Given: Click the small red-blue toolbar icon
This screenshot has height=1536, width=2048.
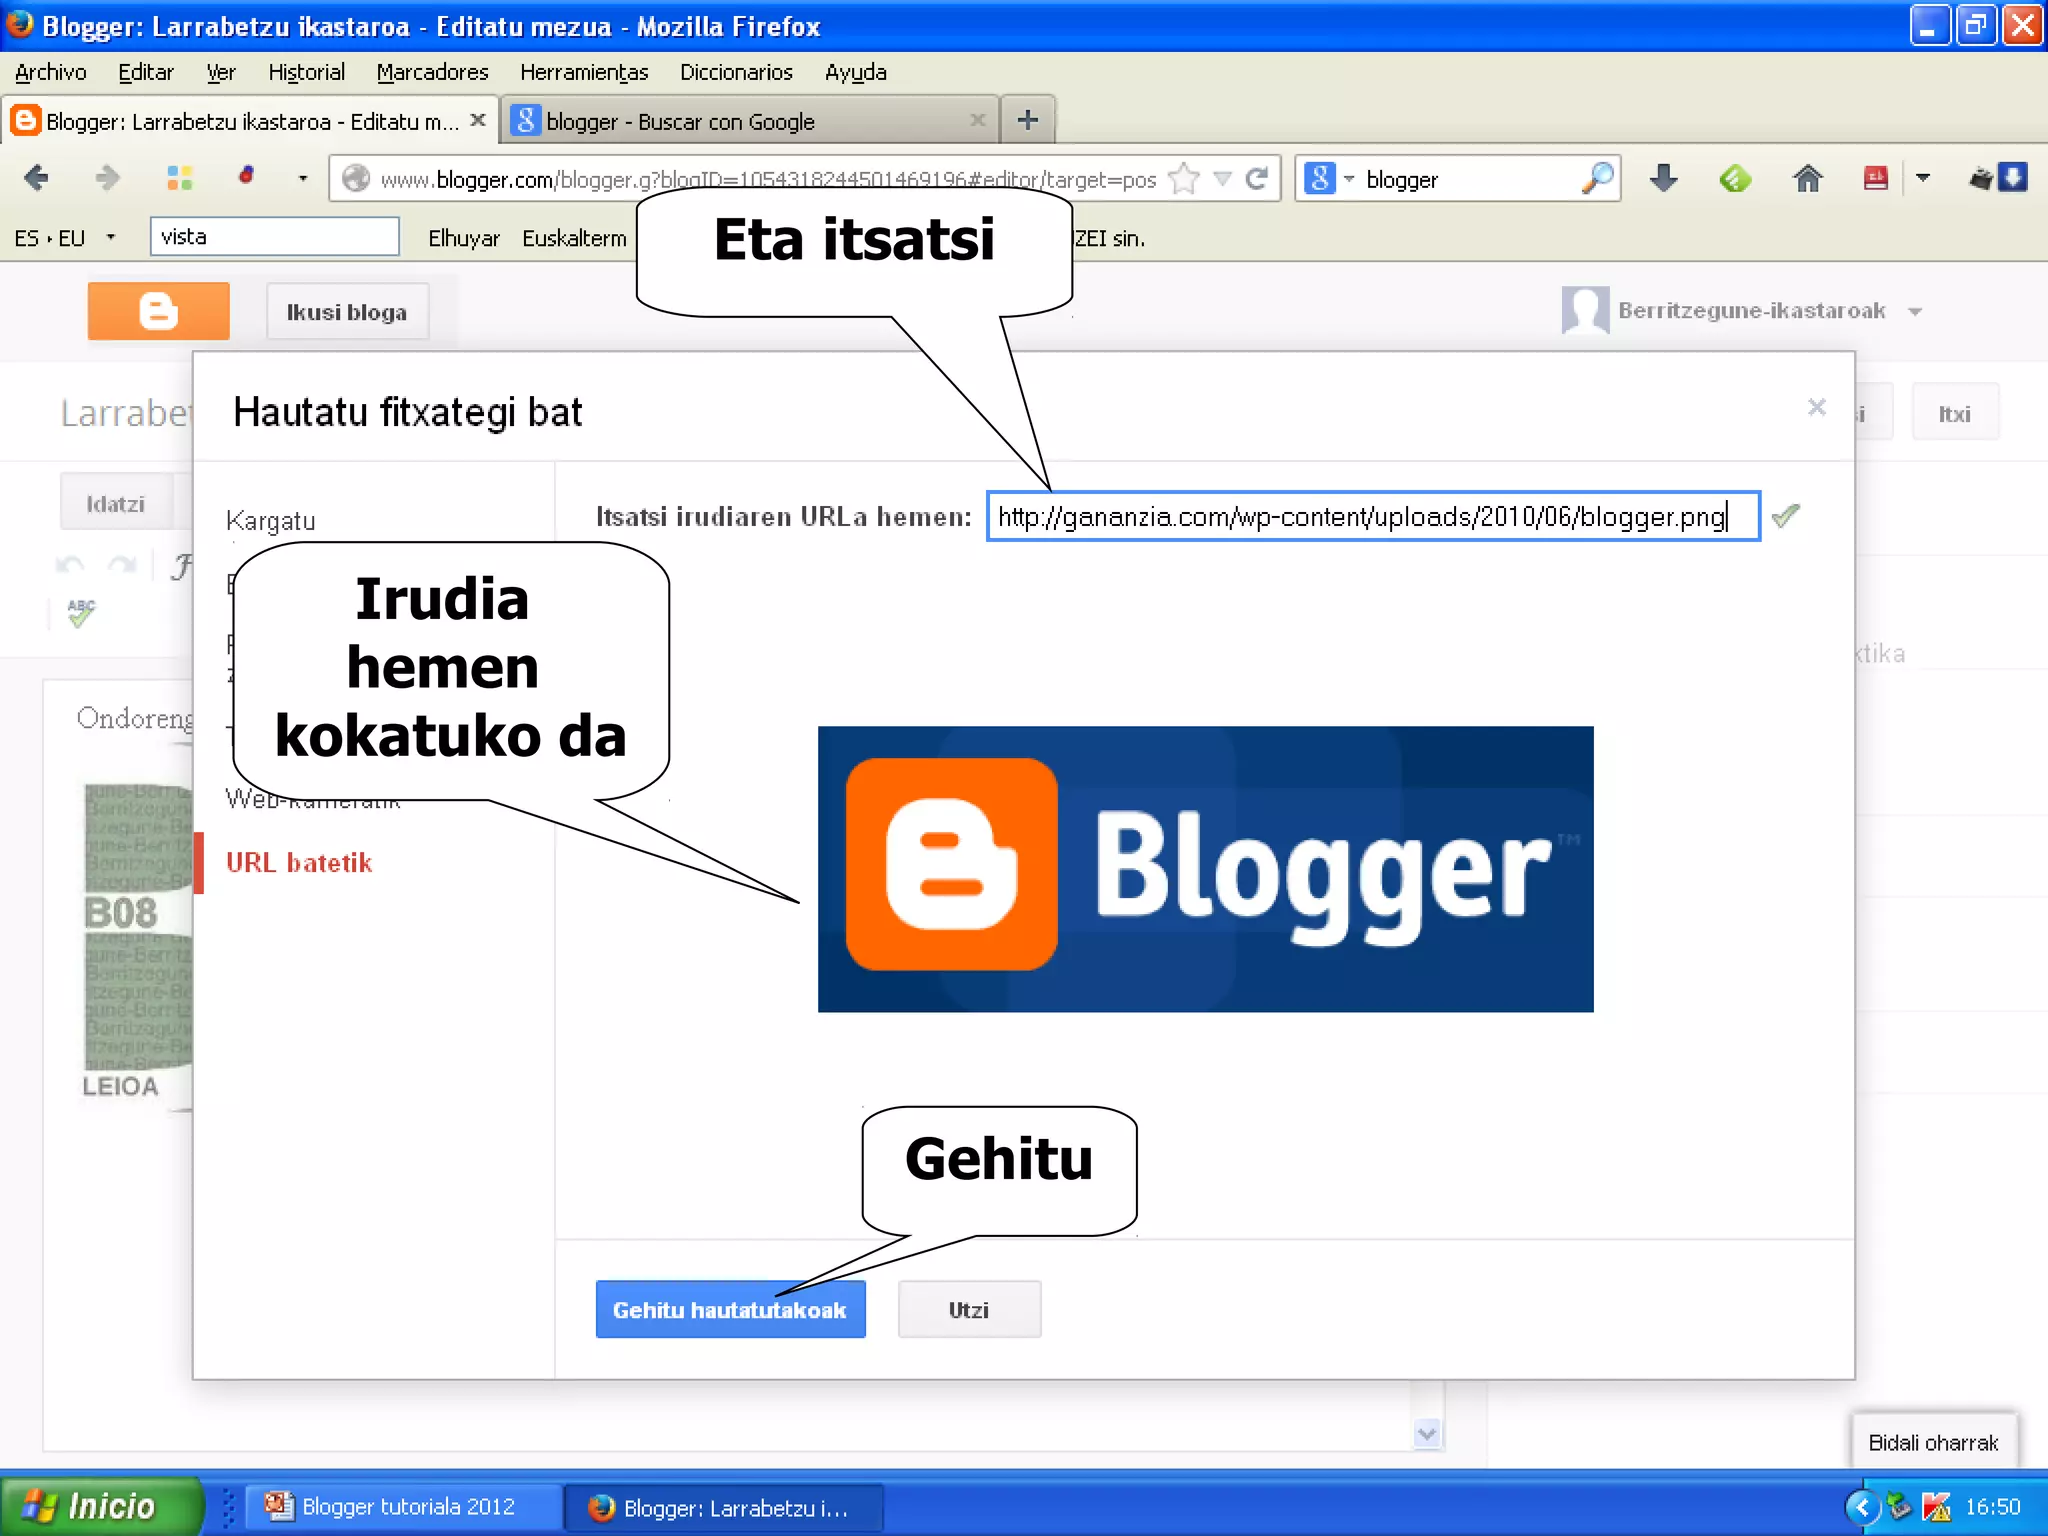Looking at the screenshot, I should point(246,177).
